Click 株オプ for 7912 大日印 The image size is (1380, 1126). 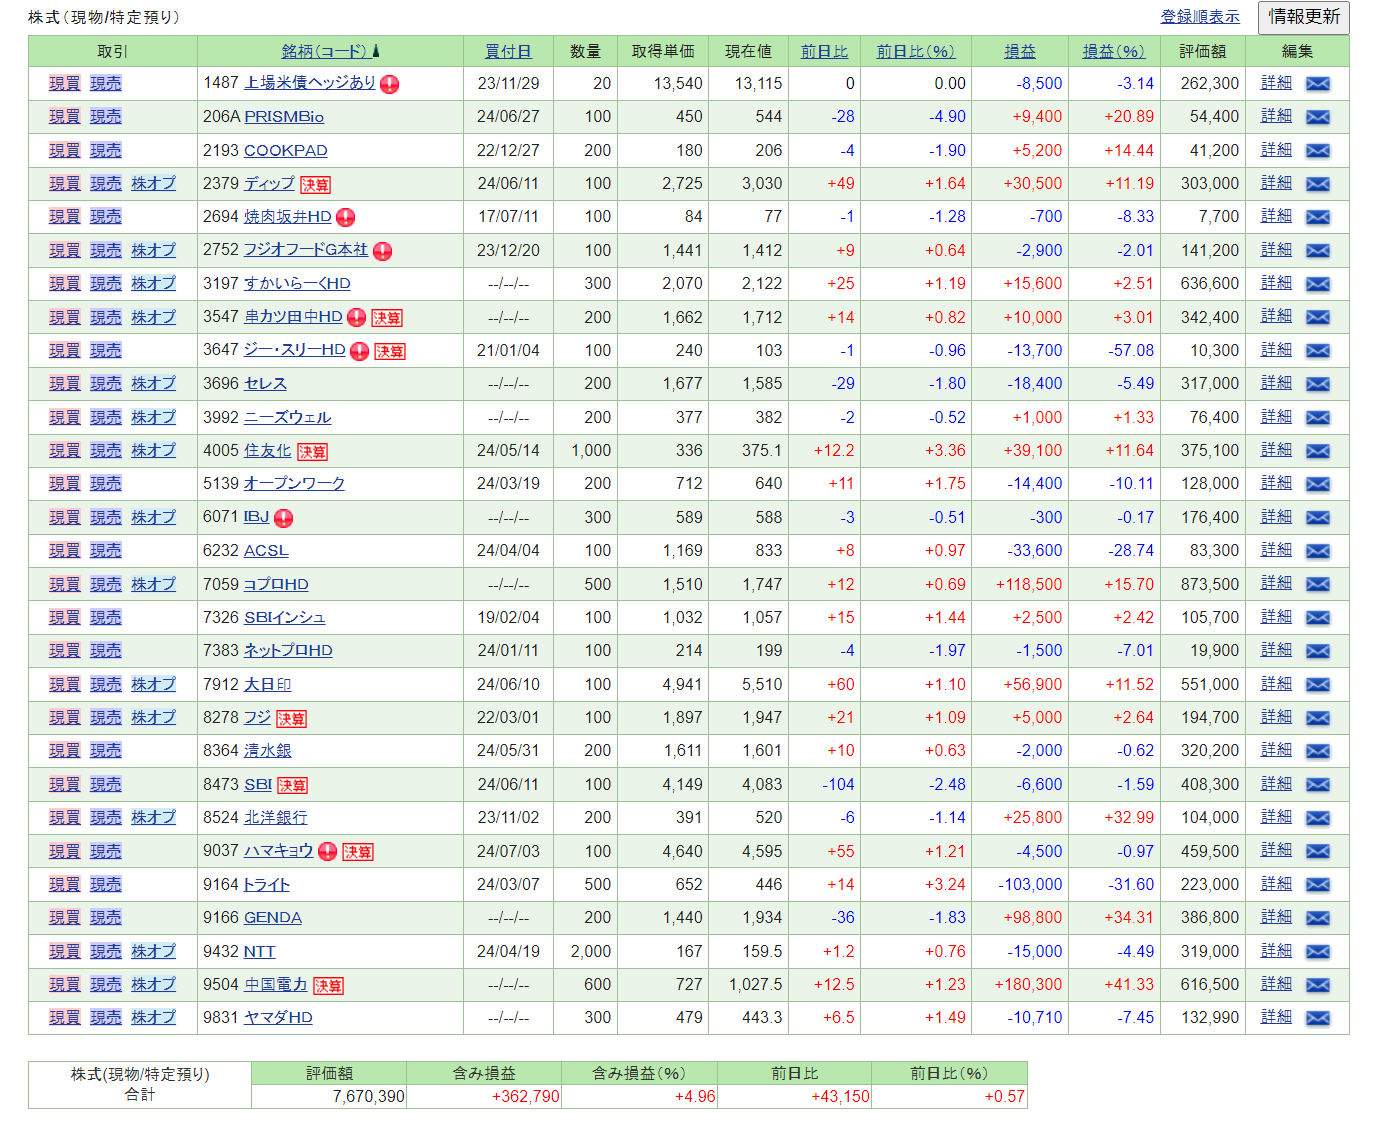(153, 684)
